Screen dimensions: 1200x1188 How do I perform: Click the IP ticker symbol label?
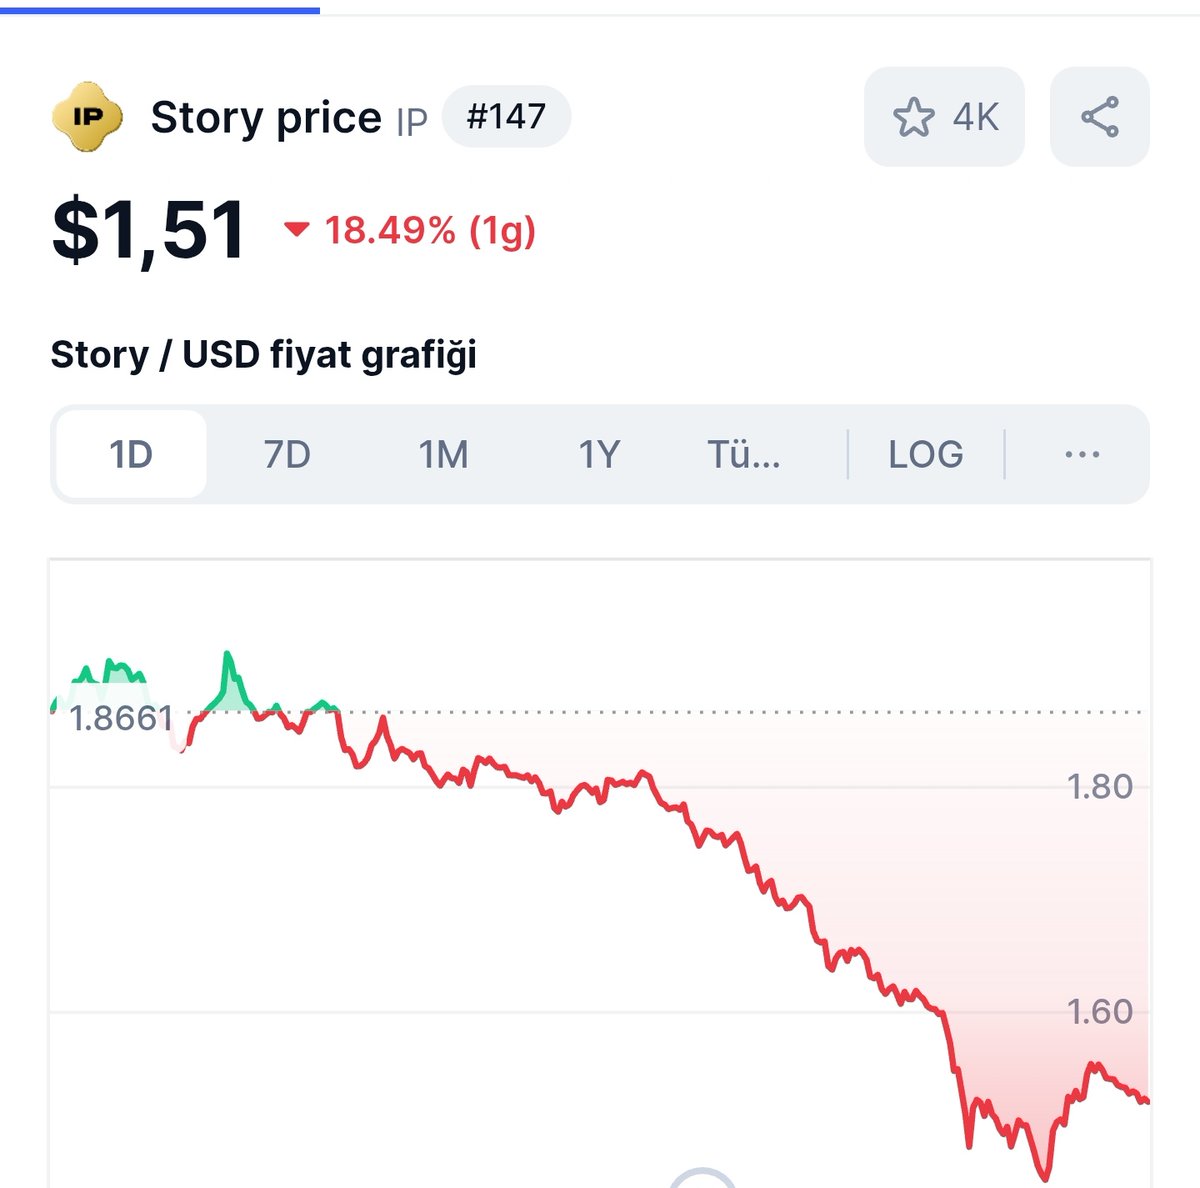pos(412,121)
